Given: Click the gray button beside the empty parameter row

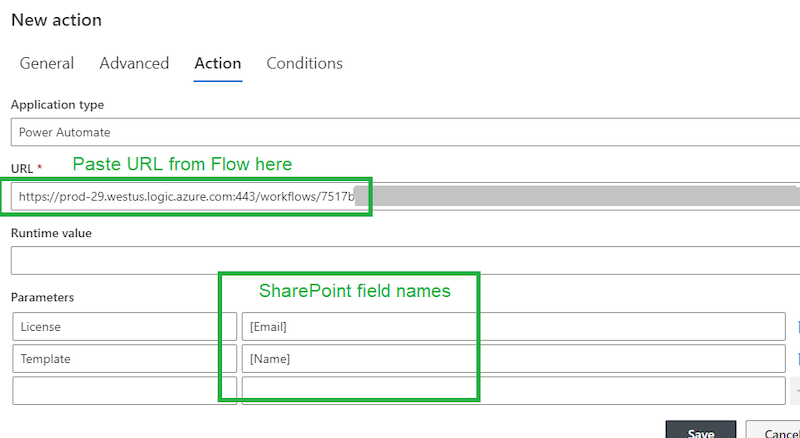Looking at the screenshot, I should click(x=795, y=391).
